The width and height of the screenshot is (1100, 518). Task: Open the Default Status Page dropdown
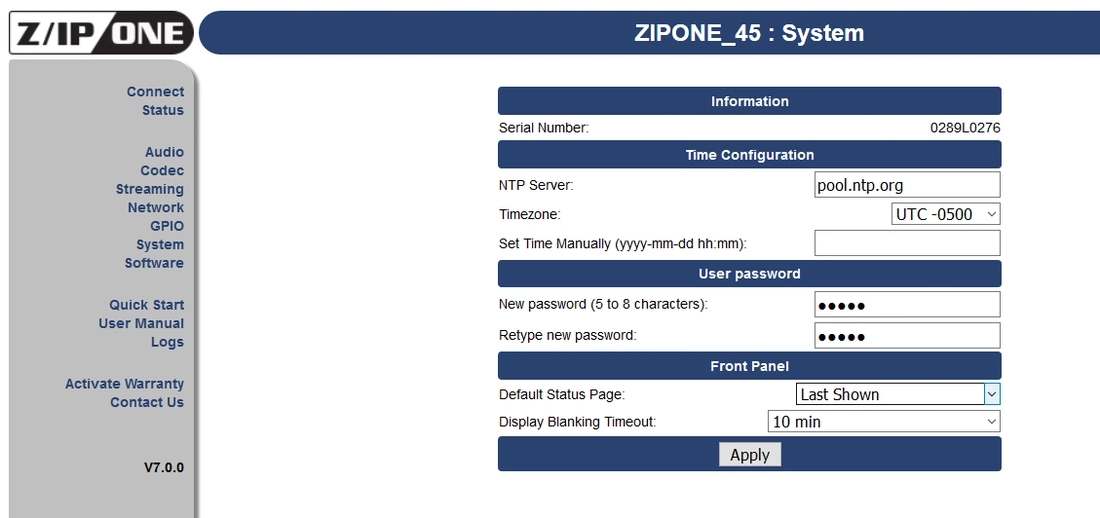point(898,394)
